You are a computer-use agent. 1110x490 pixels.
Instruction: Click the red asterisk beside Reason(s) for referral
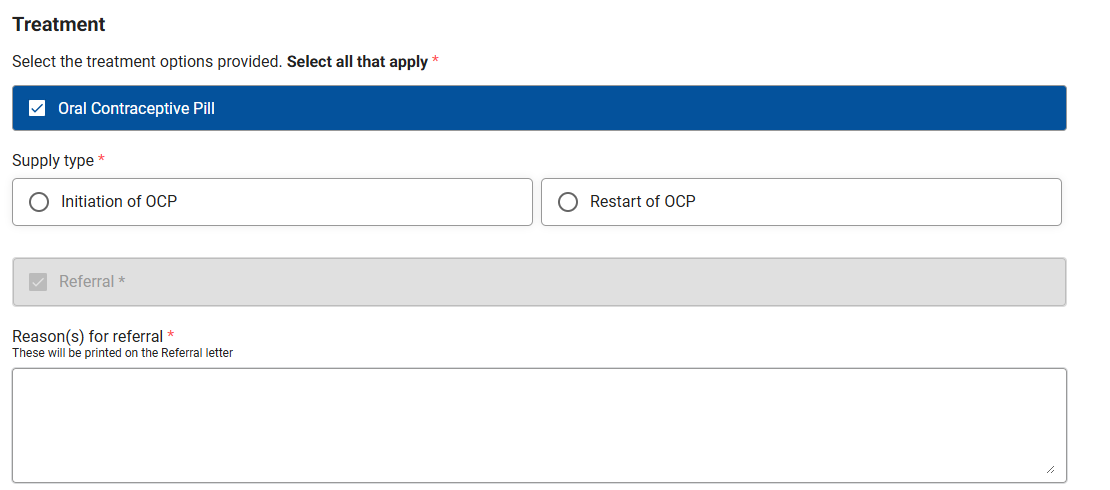(171, 334)
